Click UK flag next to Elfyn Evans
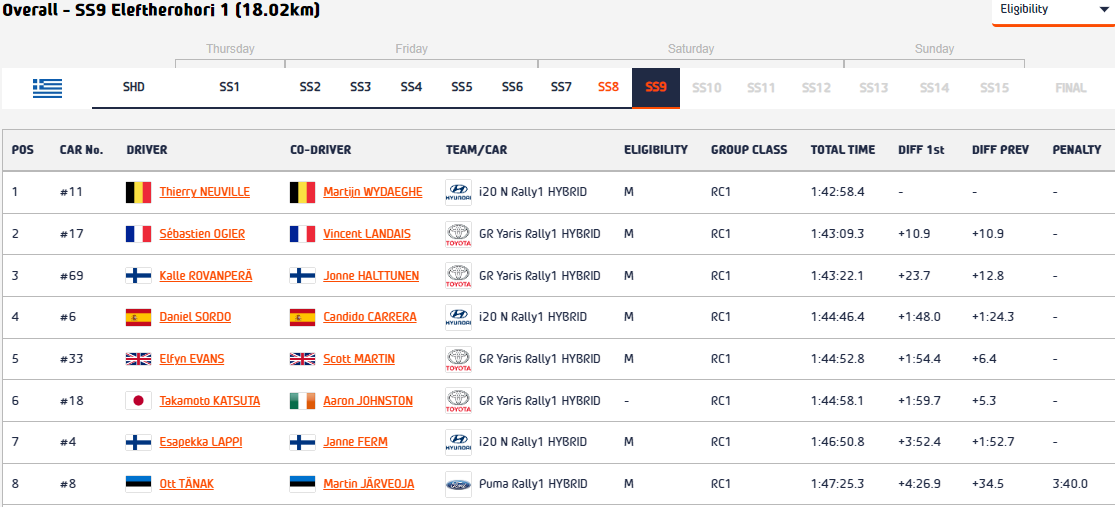1115x507 pixels. (x=138, y=359)
